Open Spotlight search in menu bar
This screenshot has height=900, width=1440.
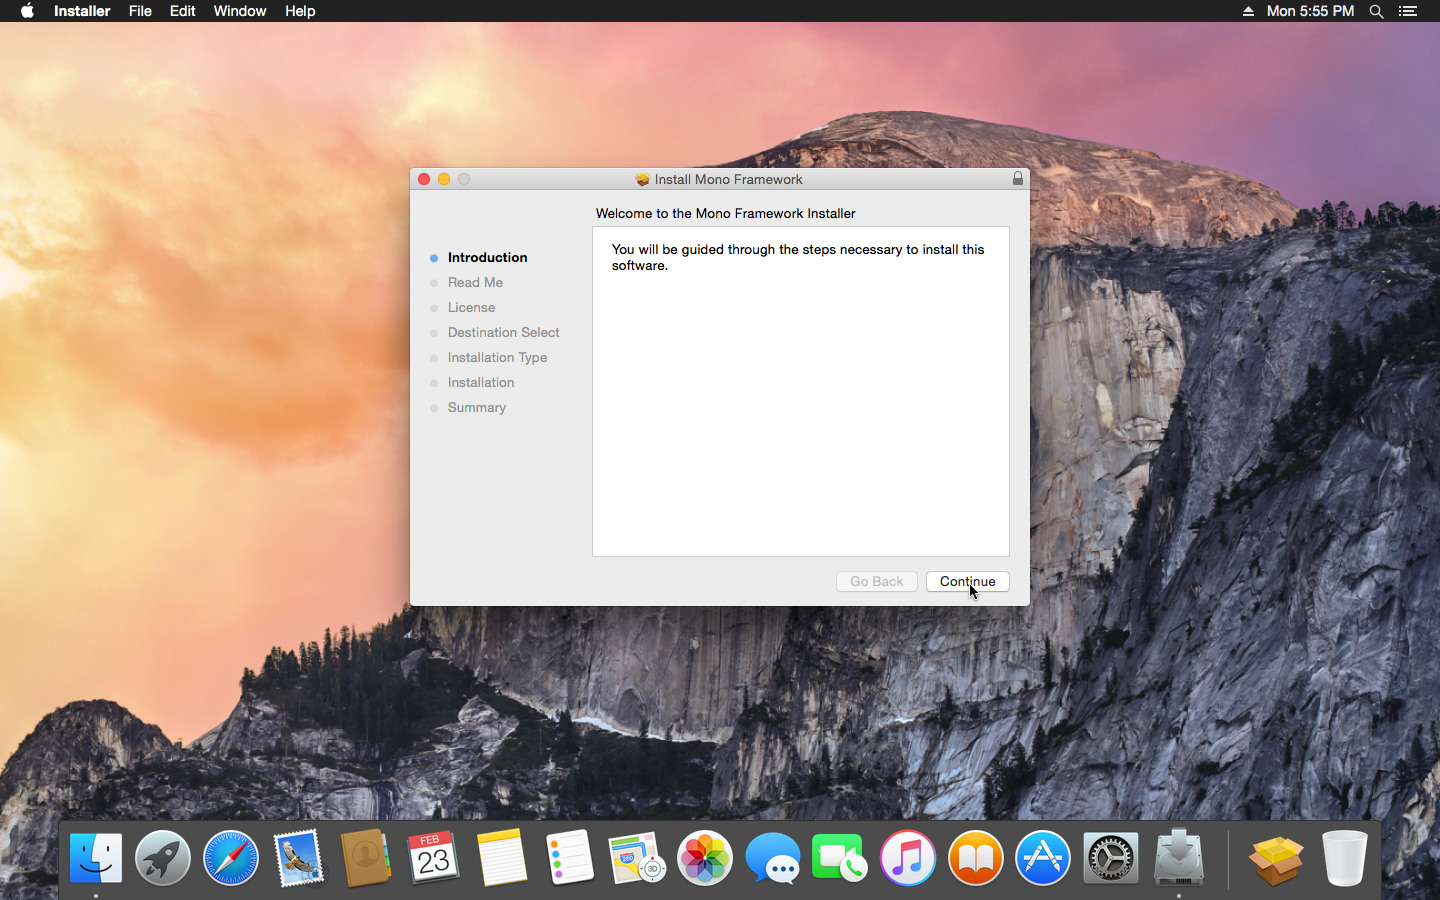(x=1376, y=11)
